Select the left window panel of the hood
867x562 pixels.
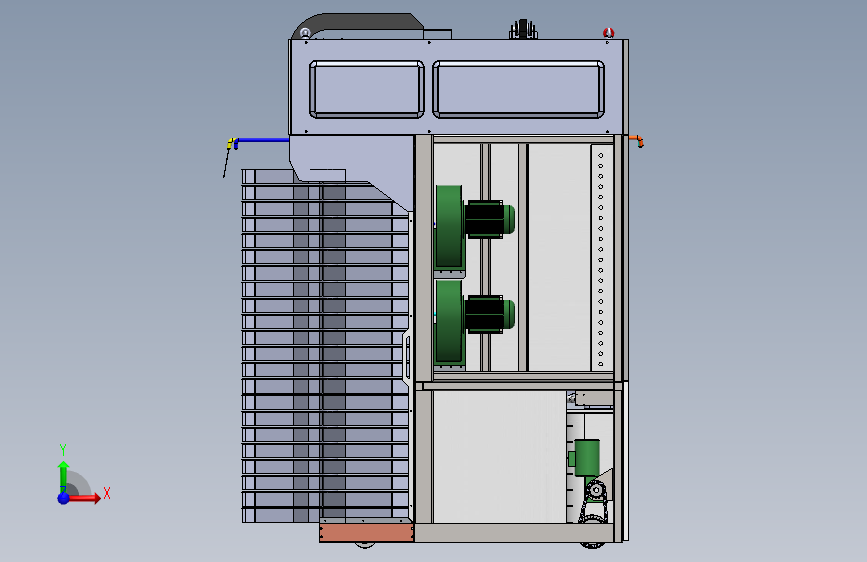pyautogui.click(x=367, y=90)
